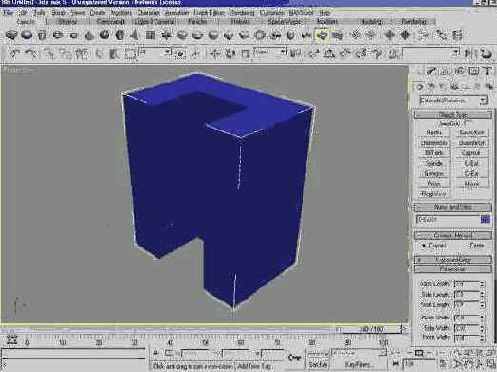The width and height of the screenshot is (497, 372).
Task: Select the Cone primitive icon
Action: coord(89,35)
